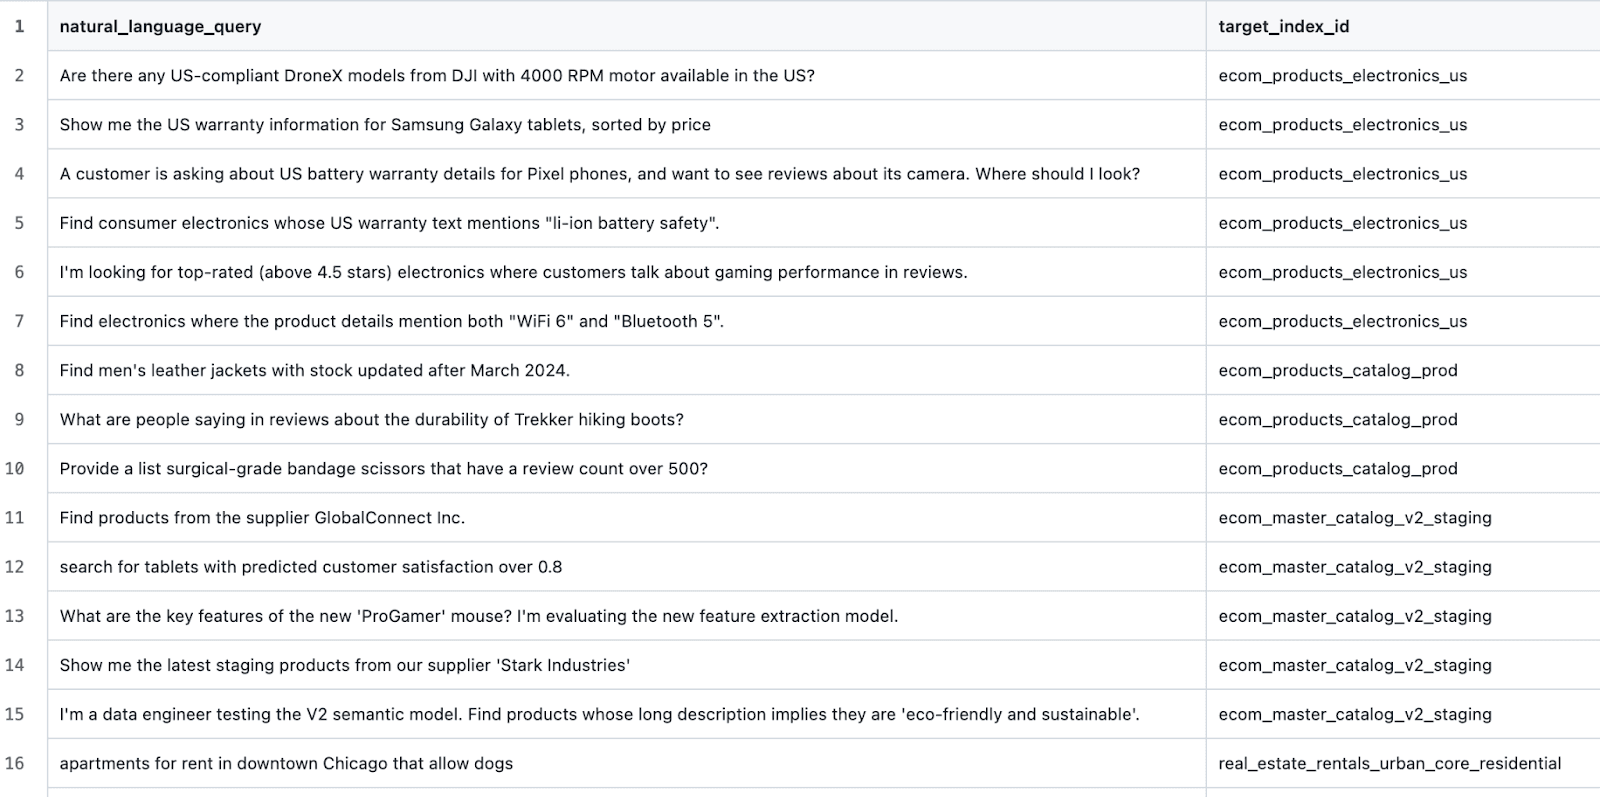Select the men's leather jackets query cell

314,370
